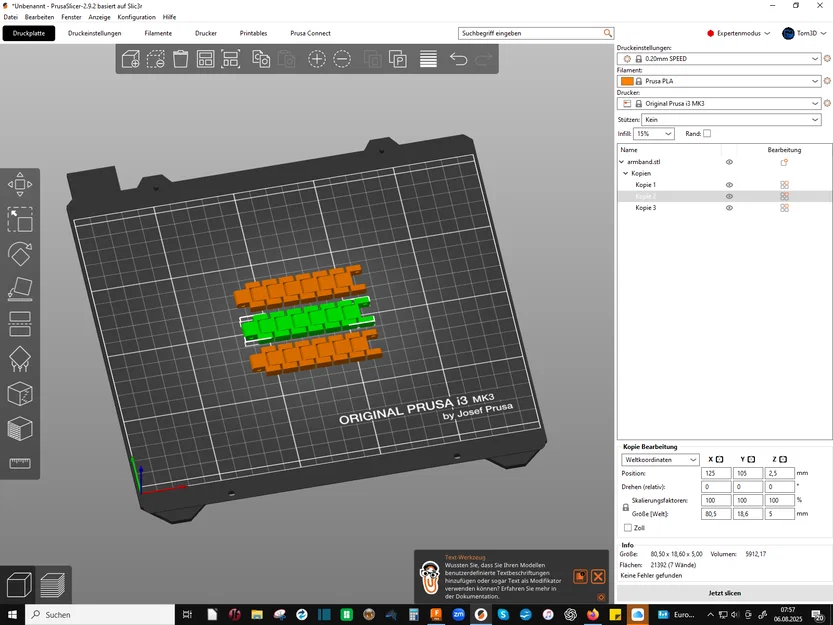Toggle visibility of Kopie 1
Viewport: 833px width, 625px height.
pos(729,185)
